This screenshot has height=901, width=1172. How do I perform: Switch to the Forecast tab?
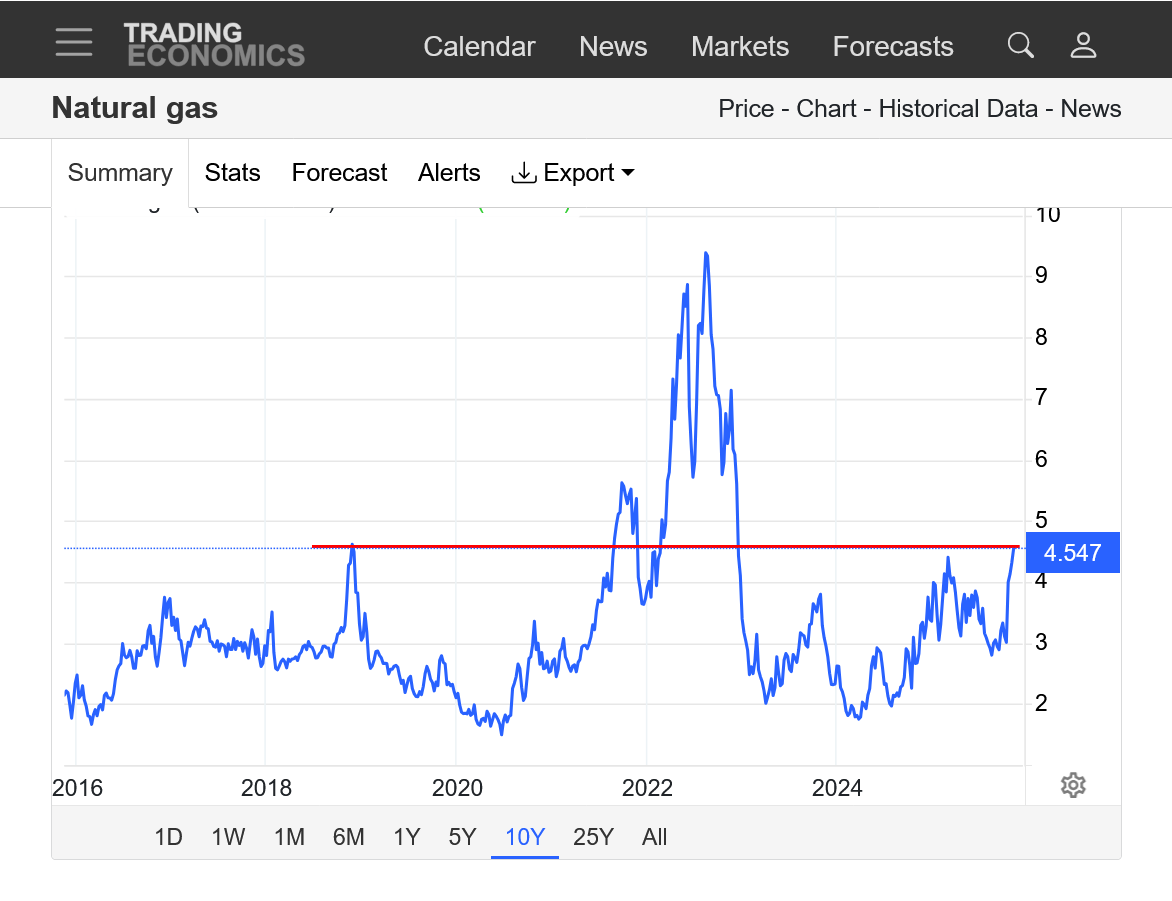point(339,173)
